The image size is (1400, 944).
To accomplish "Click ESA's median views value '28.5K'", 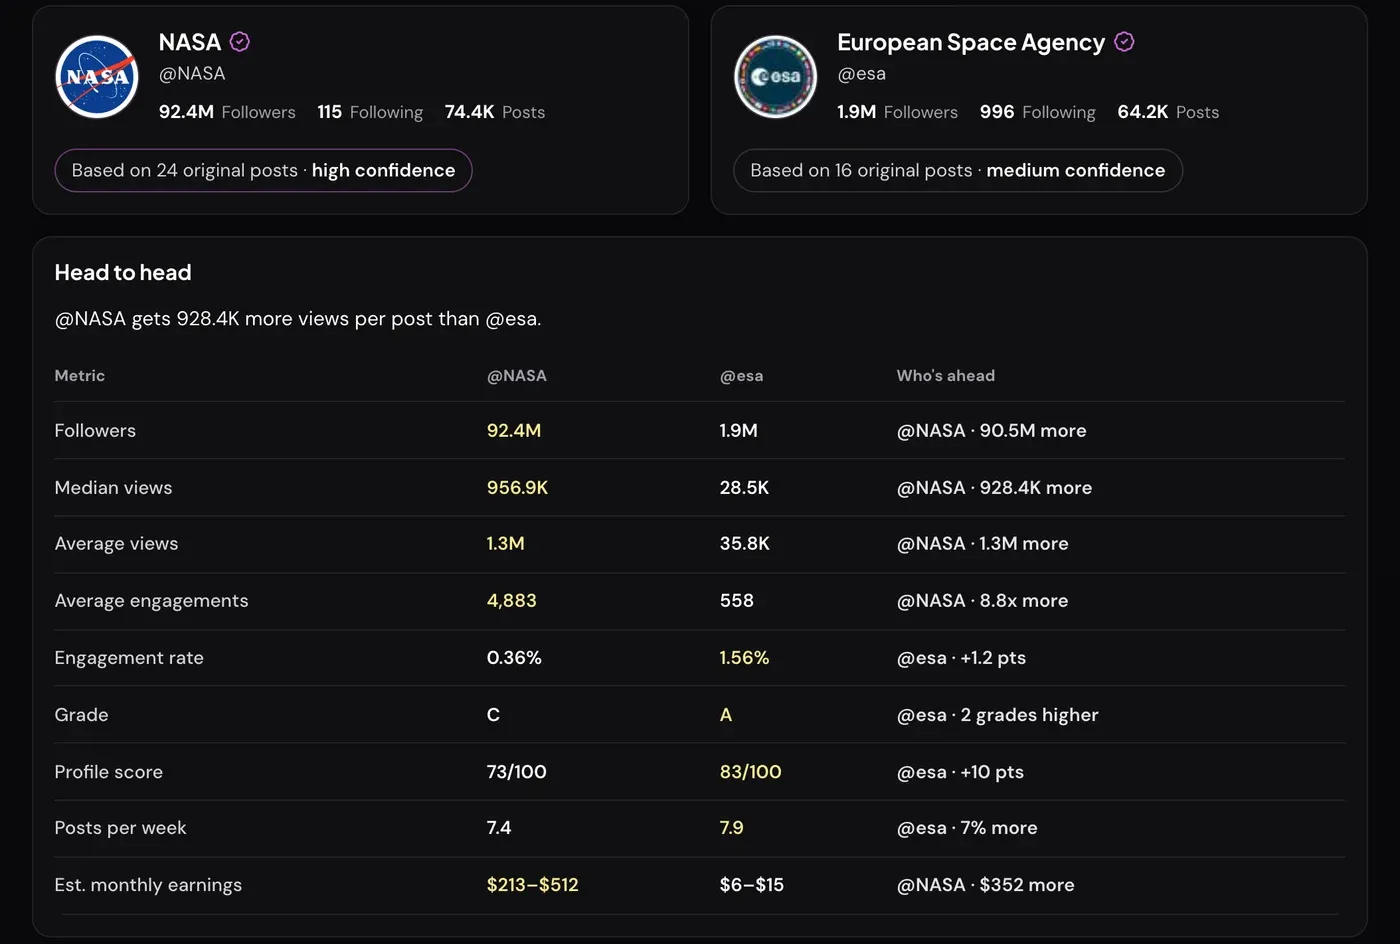I will pos(744,488).
